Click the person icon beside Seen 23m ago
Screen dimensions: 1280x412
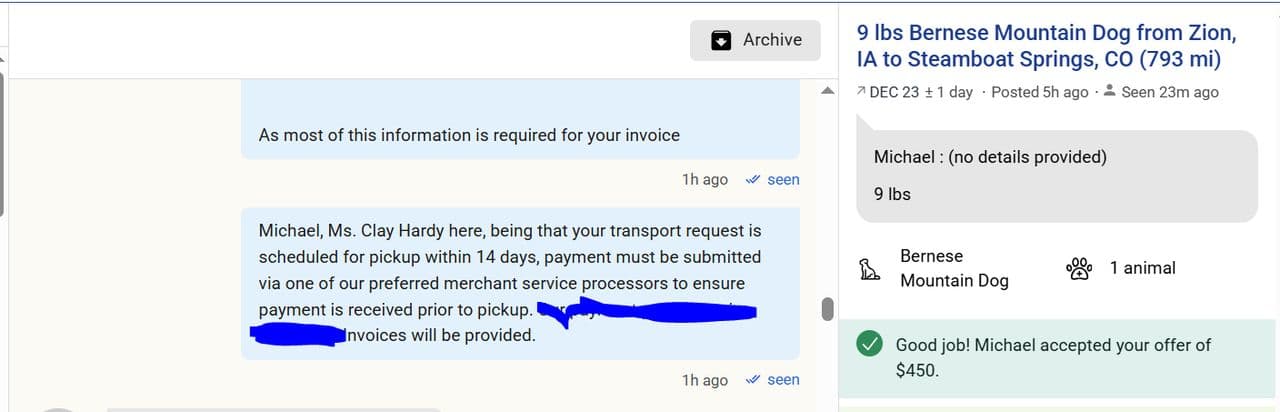click(1109, 92)
